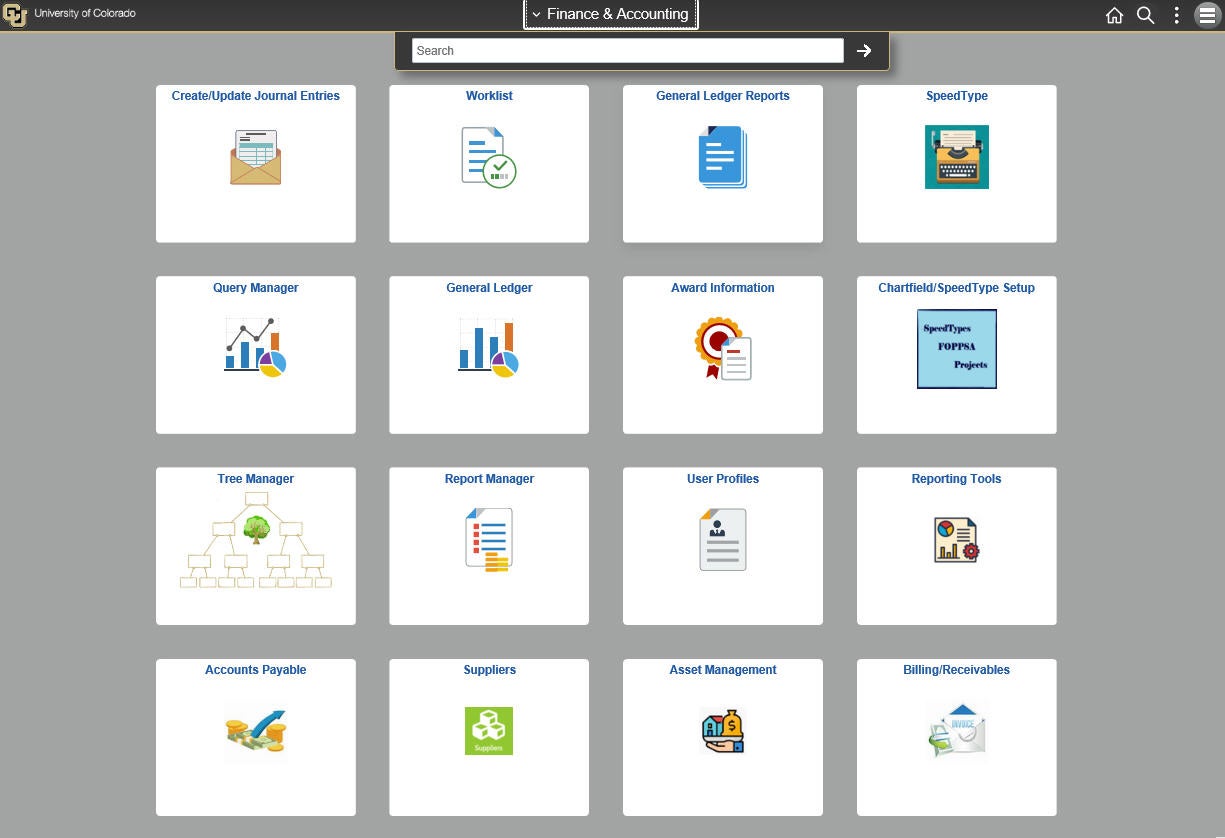
Task: Open the Award Information ribbon icon
Action: [x=722, y=348]
